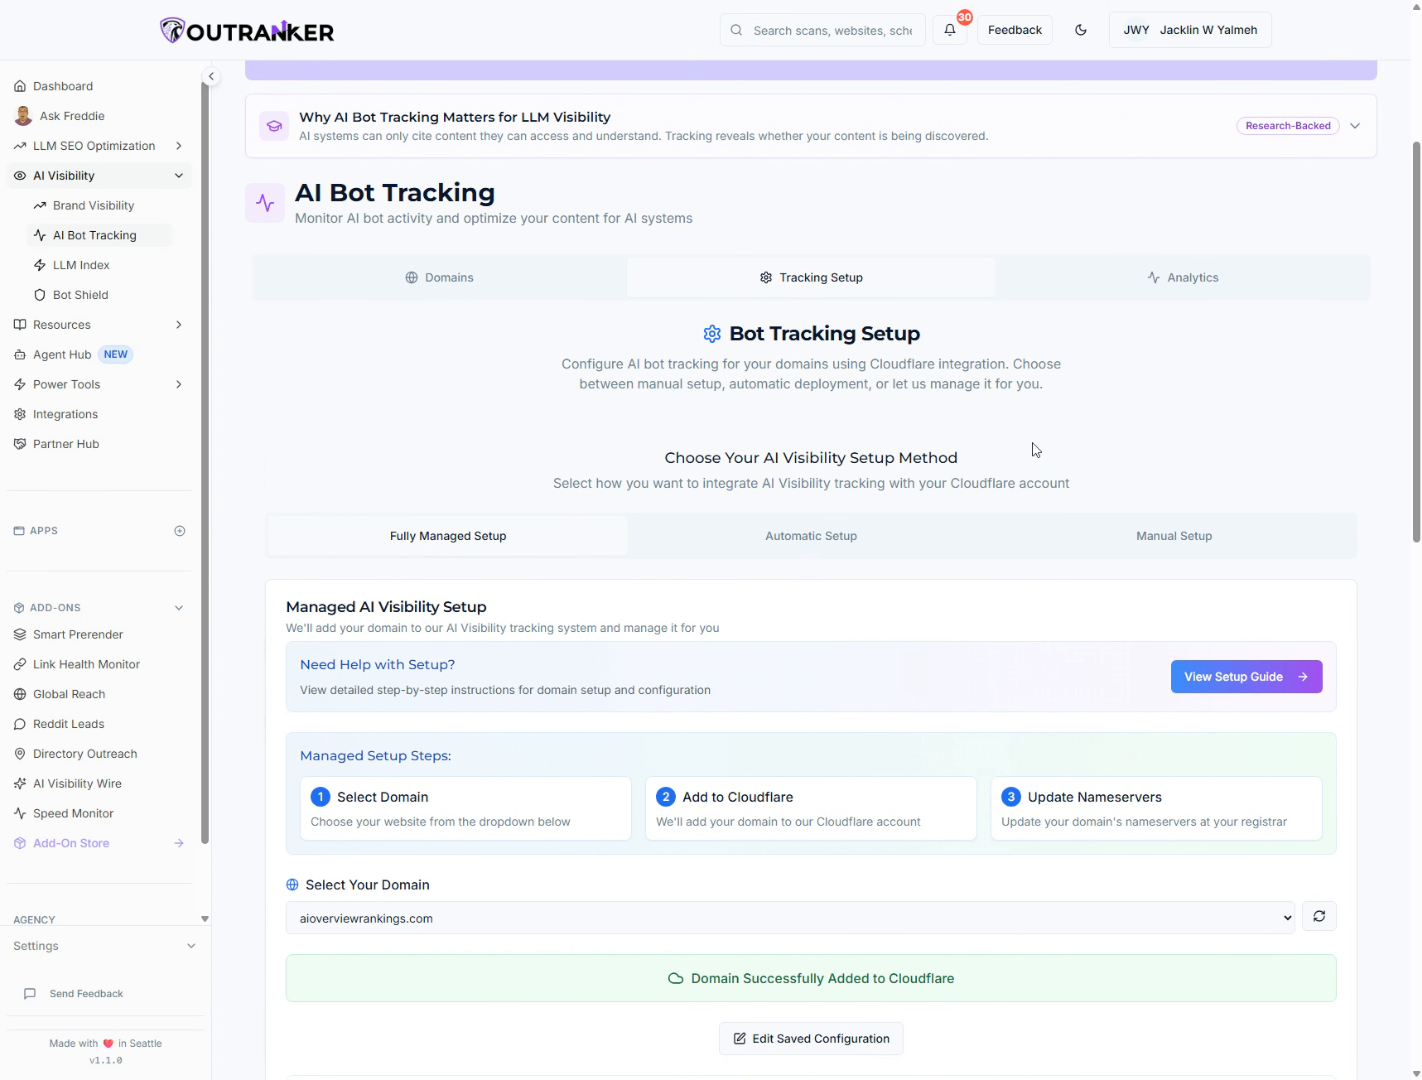Image resolution: width=1422 pixels, height=1080 pixels.
Task: Collapse the sidebar using the arrow button
Action: [x=211, y=76]
